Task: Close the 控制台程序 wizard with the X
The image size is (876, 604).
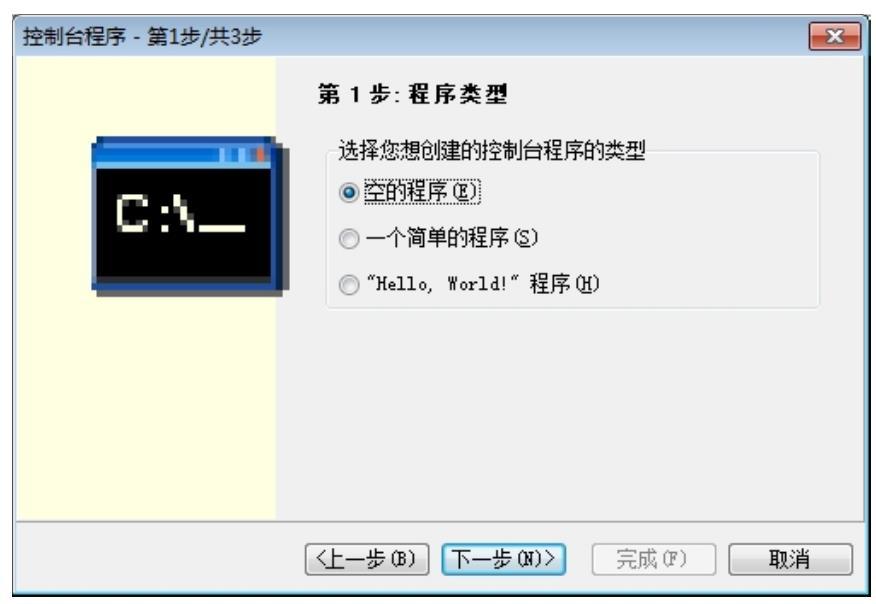Action: tap(835, 37)
